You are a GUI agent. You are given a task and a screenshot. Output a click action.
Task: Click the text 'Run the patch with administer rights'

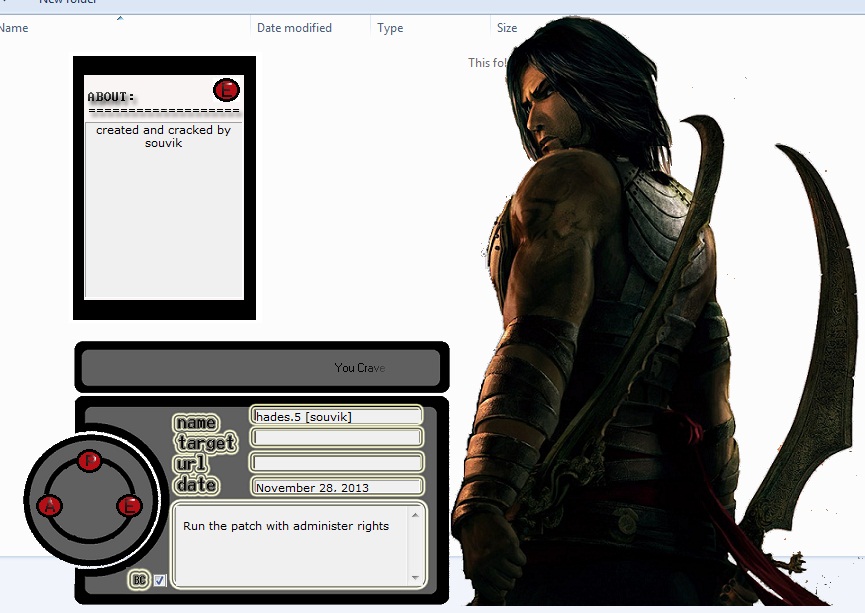click(286, 526)
